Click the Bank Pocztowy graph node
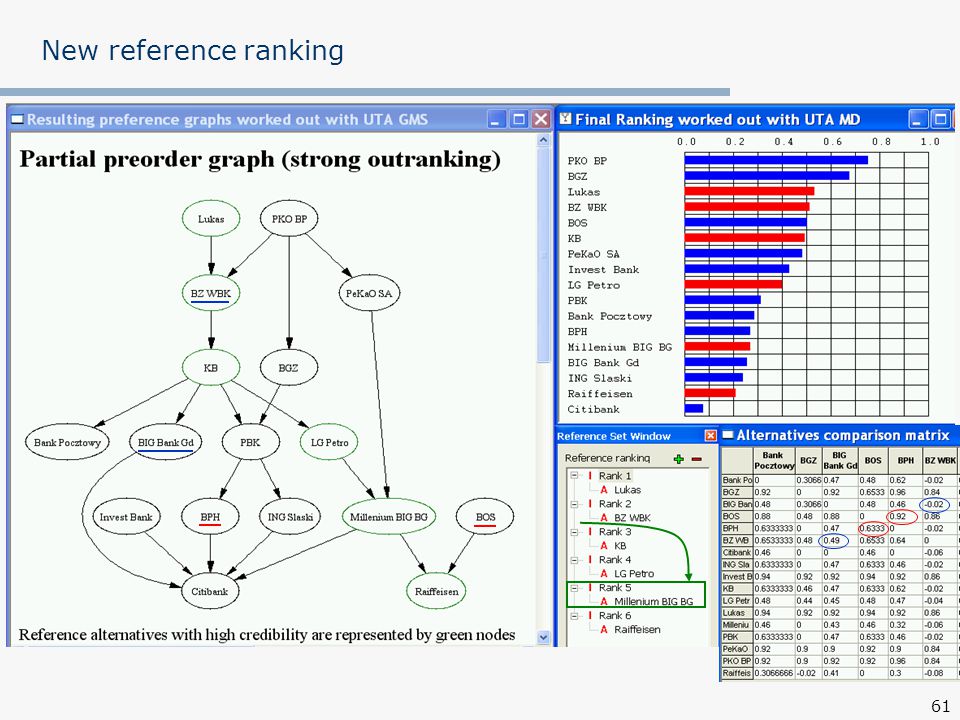This screenshot has width=960, height=720. tap(67, 442)
